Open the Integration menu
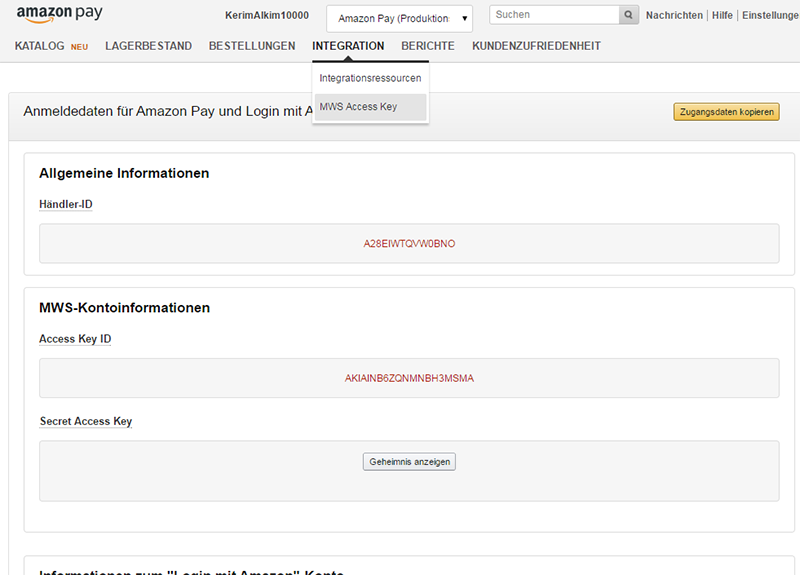 pos(348,46)
